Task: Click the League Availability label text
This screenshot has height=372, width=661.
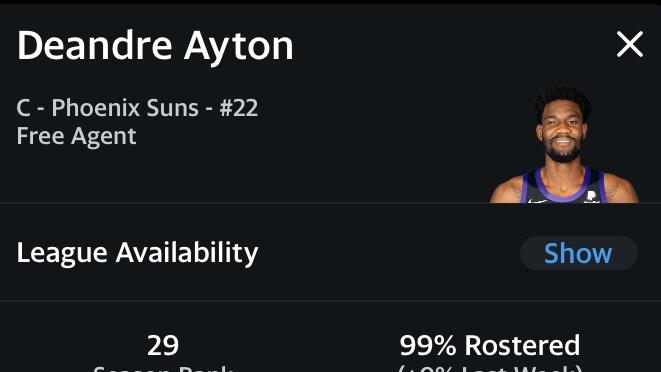Action: (137, 253)
